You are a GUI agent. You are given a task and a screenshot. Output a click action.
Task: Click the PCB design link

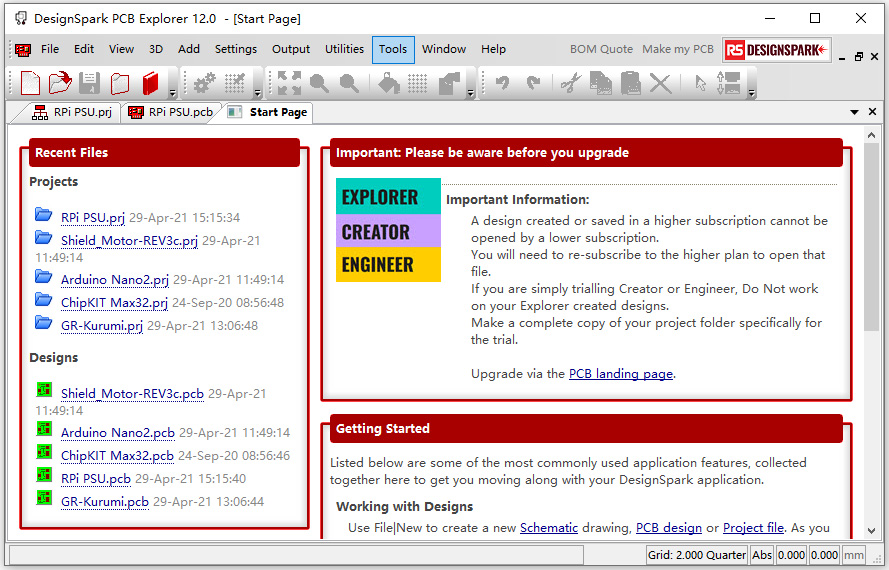point(668,528)
